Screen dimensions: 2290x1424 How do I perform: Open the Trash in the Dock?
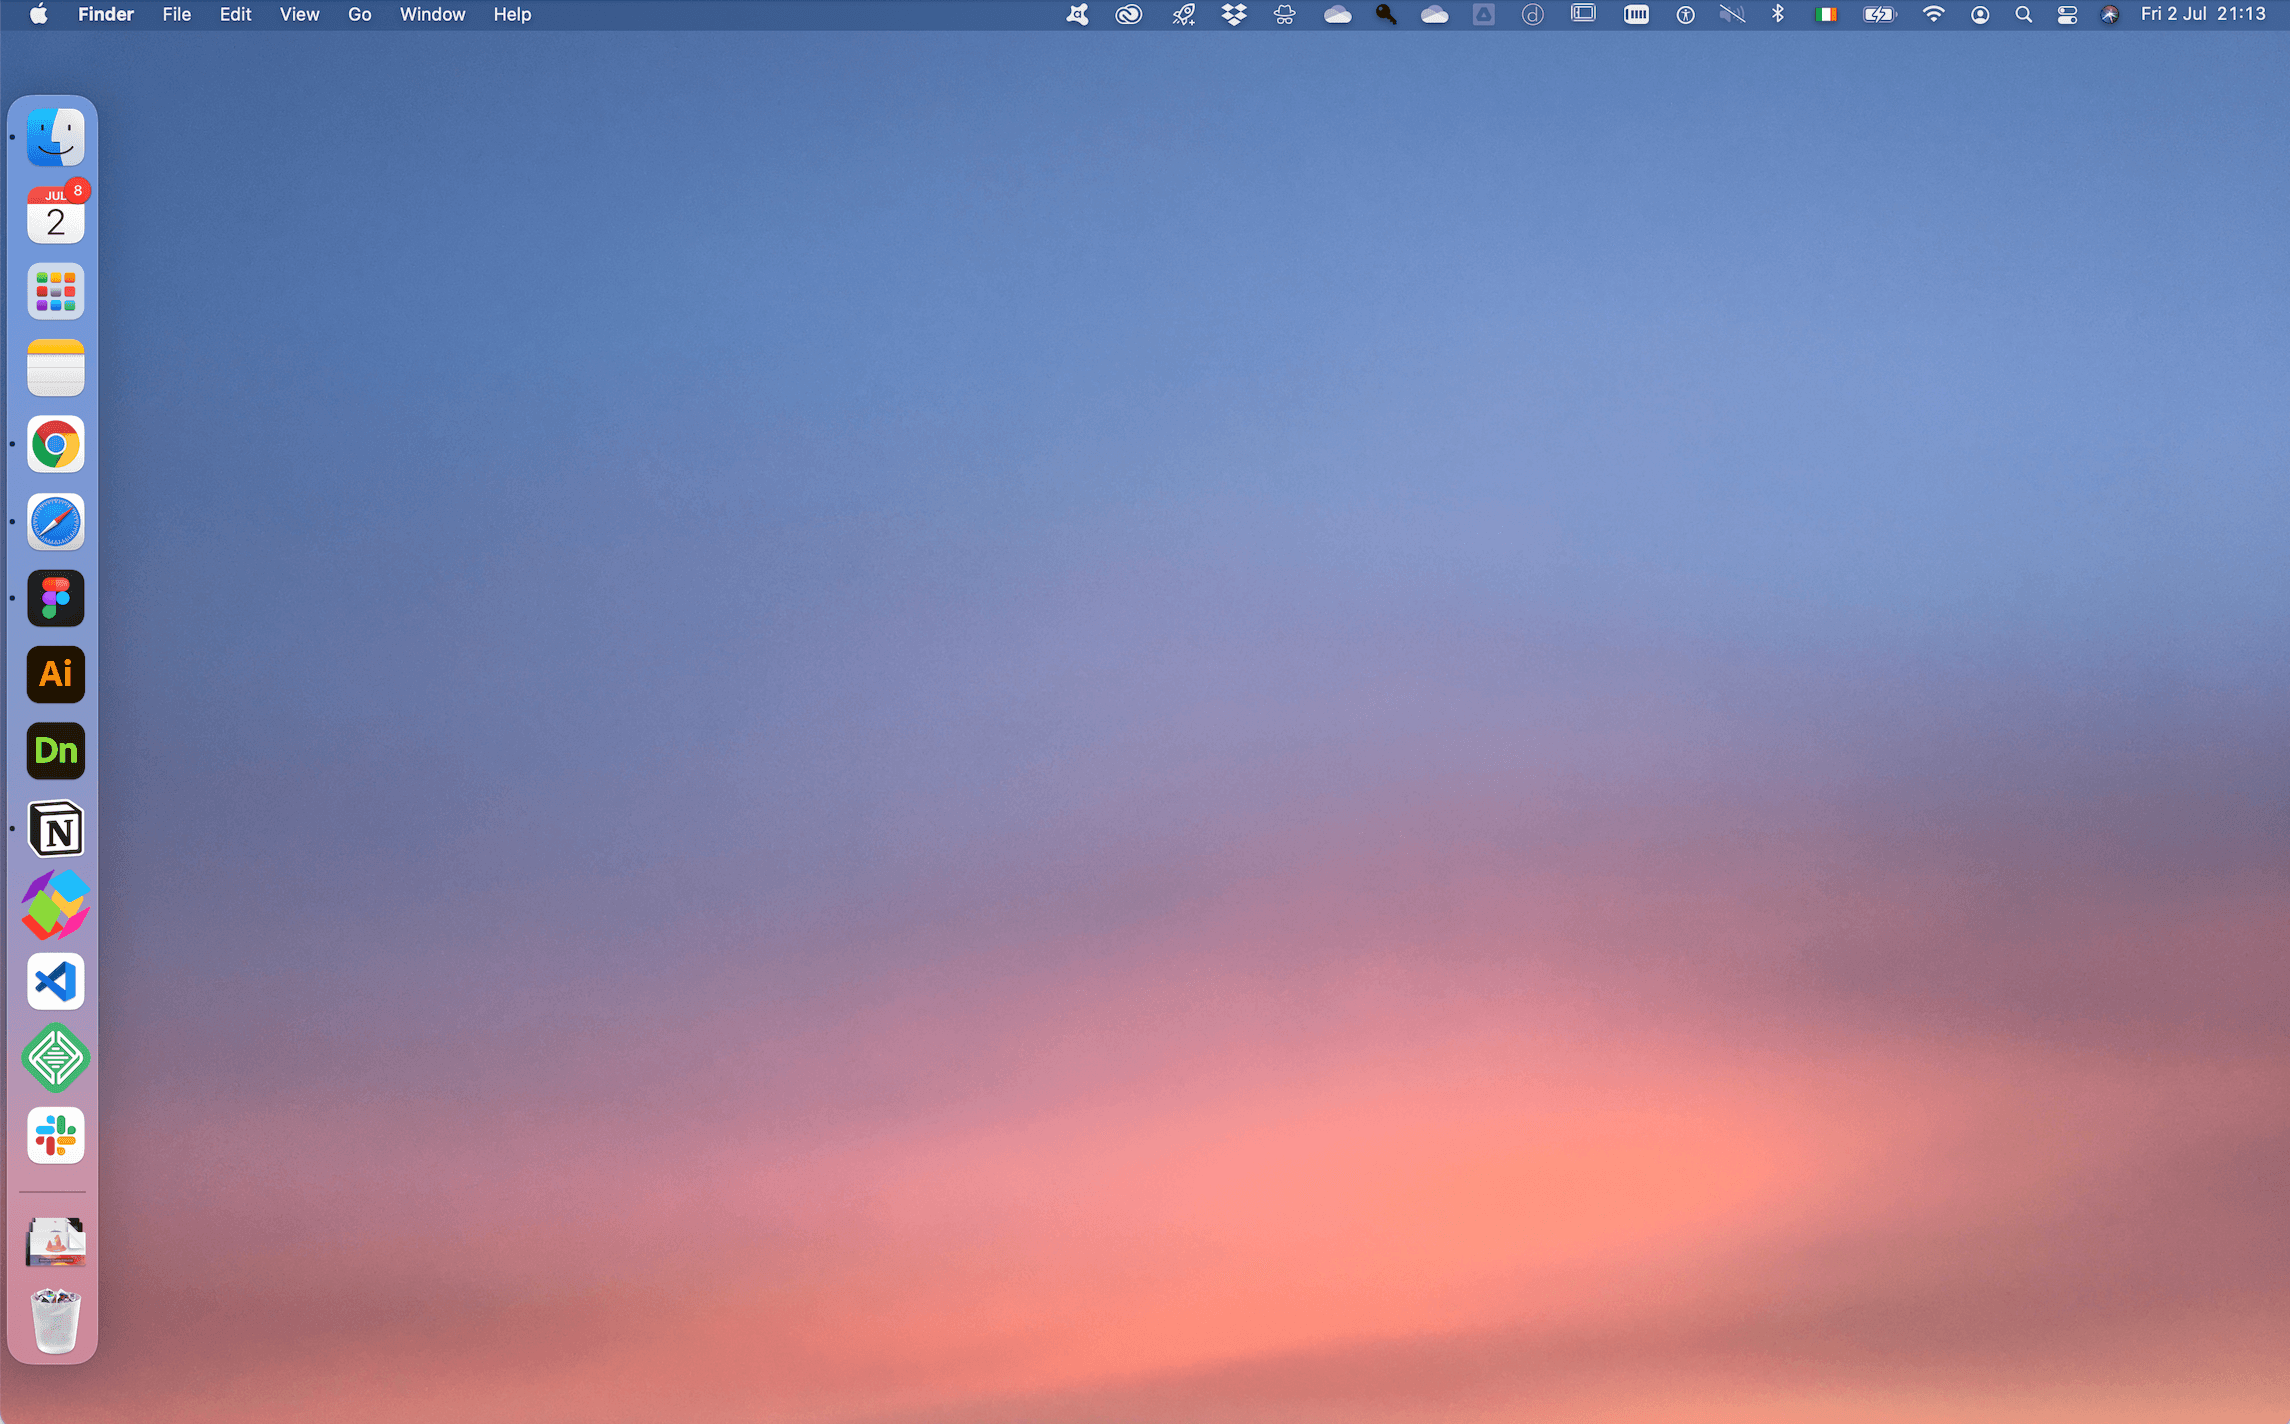tap(55, 1320)
